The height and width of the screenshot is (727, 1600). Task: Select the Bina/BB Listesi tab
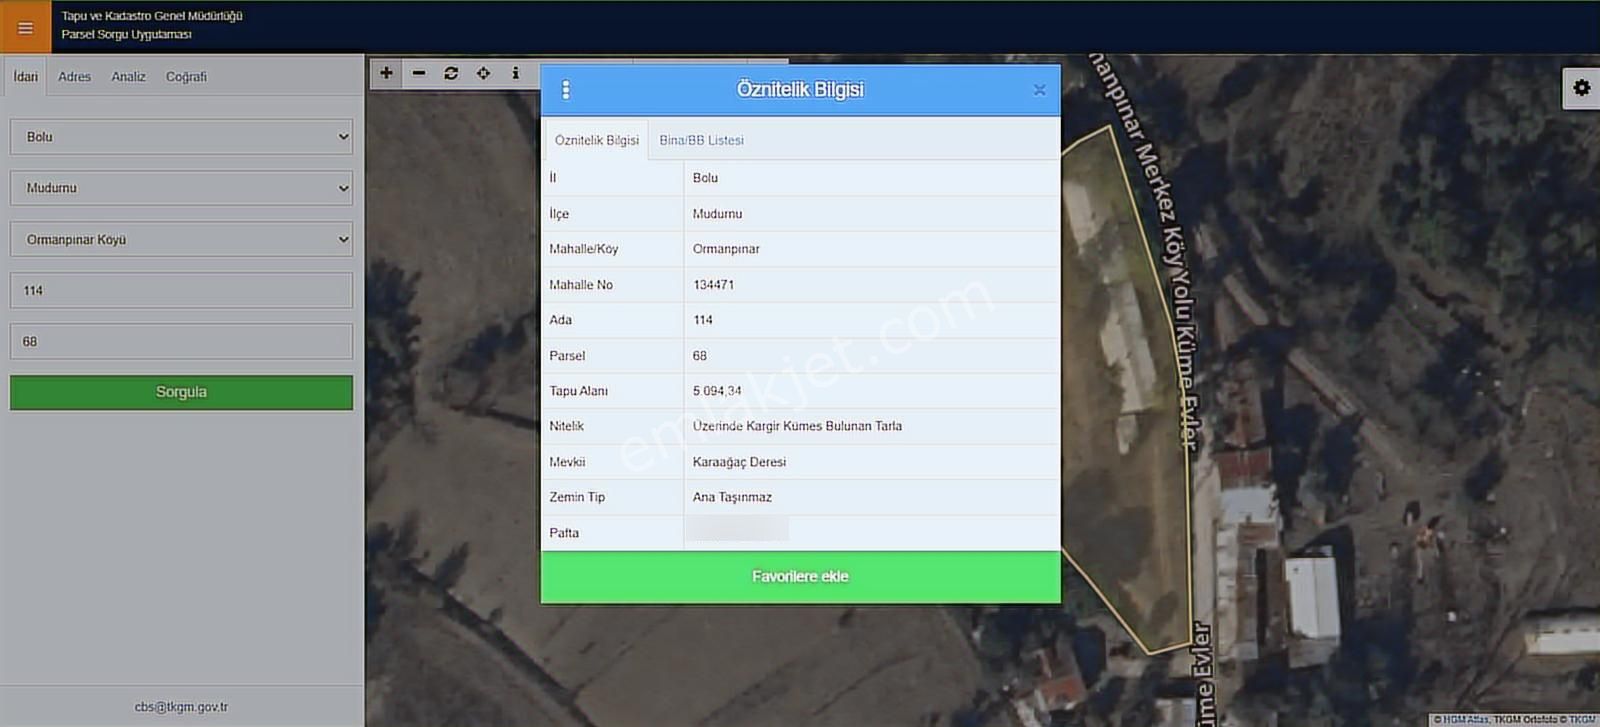701,141
